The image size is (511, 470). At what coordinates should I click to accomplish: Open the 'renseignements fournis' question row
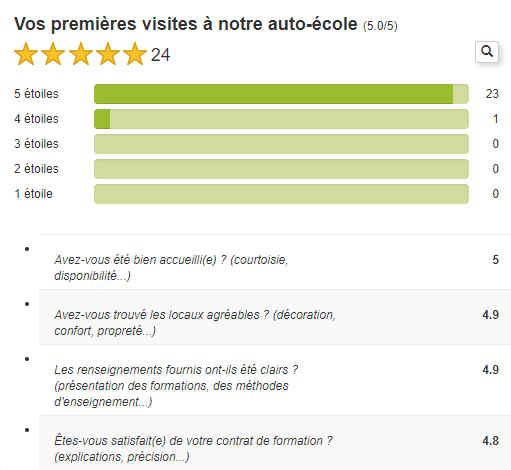(275, 380)
